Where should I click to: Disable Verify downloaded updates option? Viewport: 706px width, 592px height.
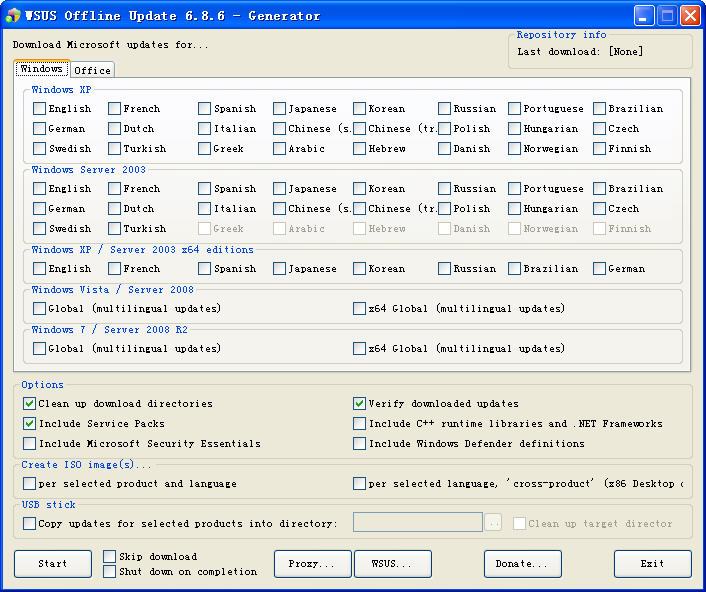pos(359,403)
